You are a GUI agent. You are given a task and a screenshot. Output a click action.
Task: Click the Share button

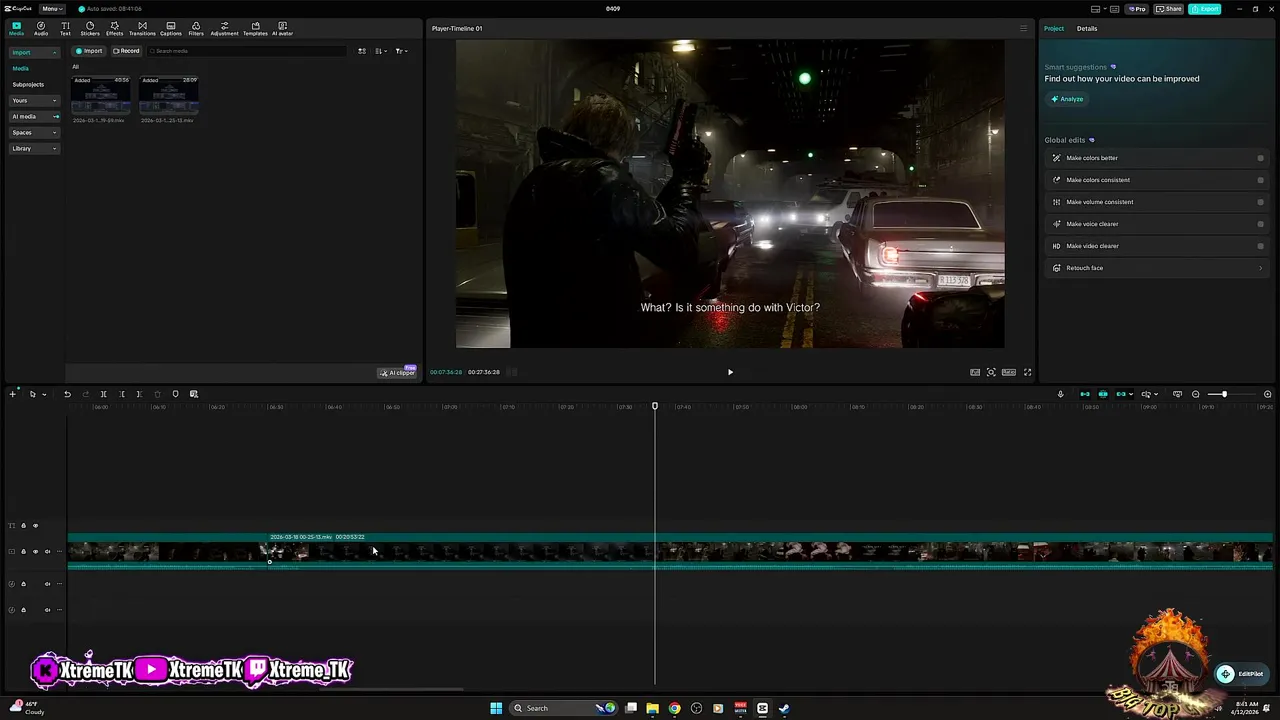pos(1169,9)
